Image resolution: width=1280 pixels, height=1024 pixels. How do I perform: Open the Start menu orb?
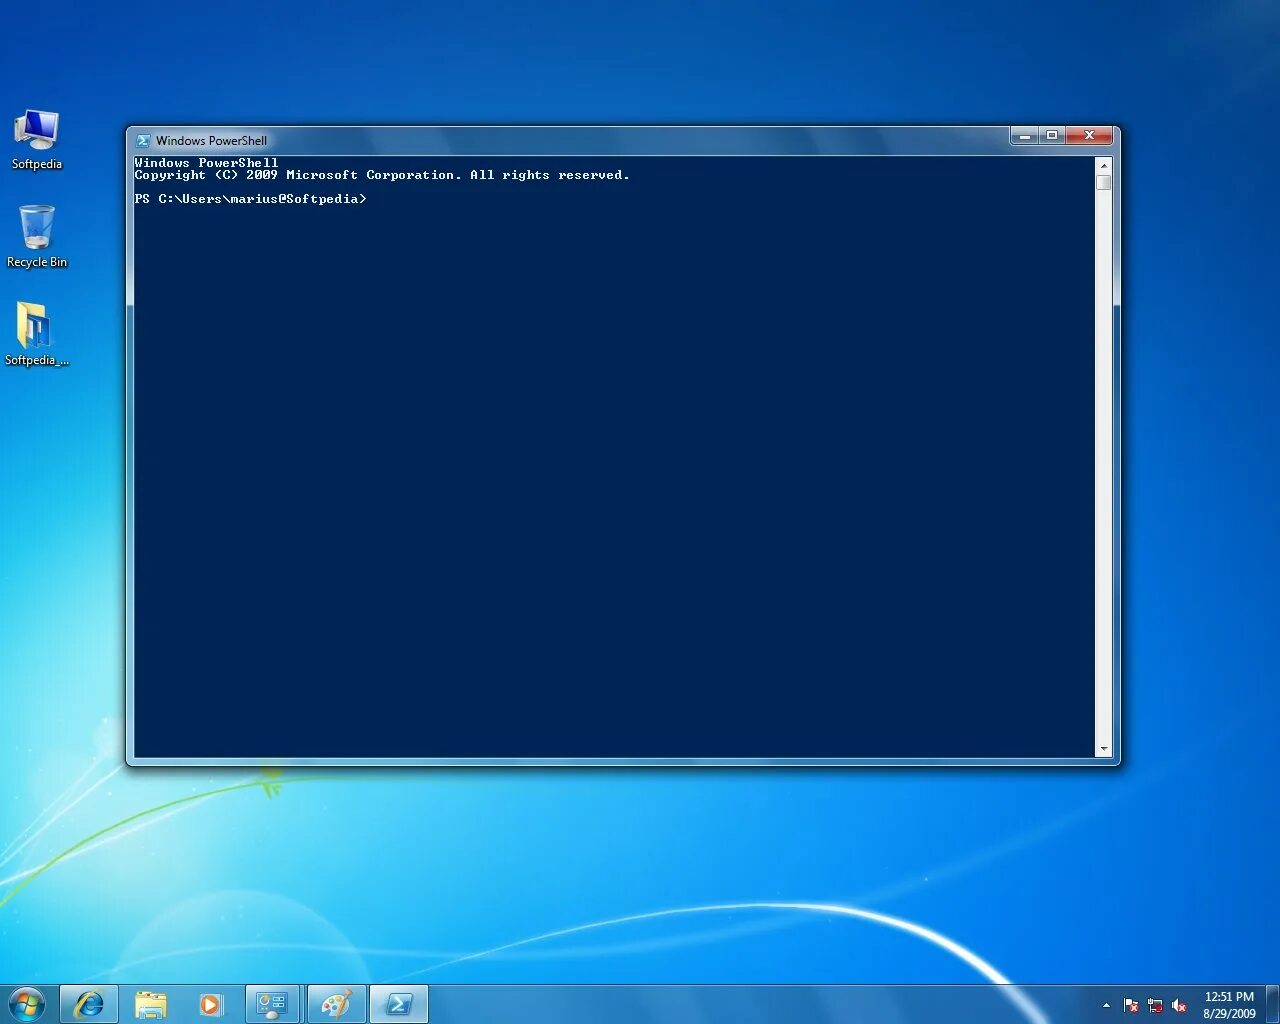[x=27, y=1004]
